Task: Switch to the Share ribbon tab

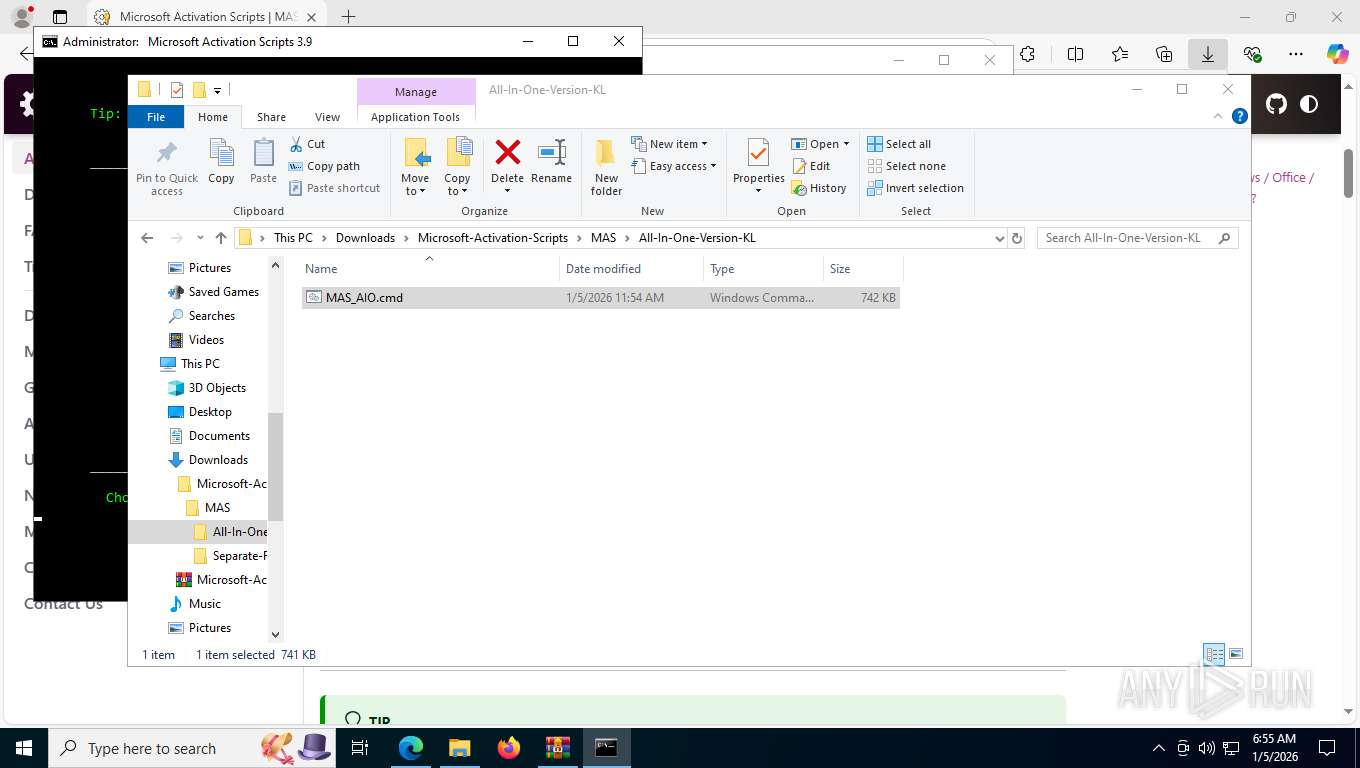Action: tap(271, 117)
